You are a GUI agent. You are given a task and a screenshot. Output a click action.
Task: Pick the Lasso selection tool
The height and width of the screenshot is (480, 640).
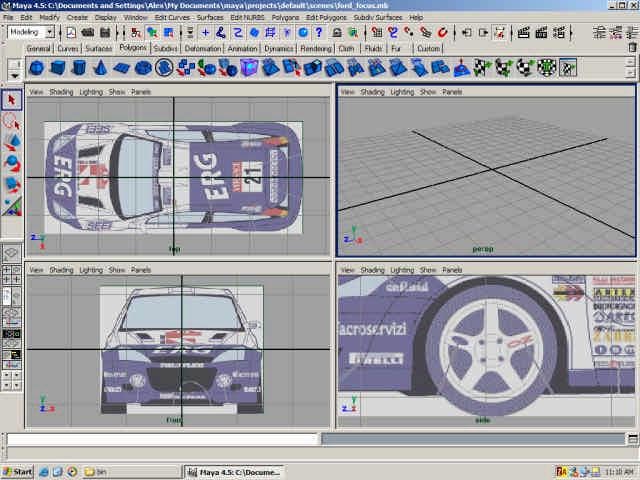[11, 121]
